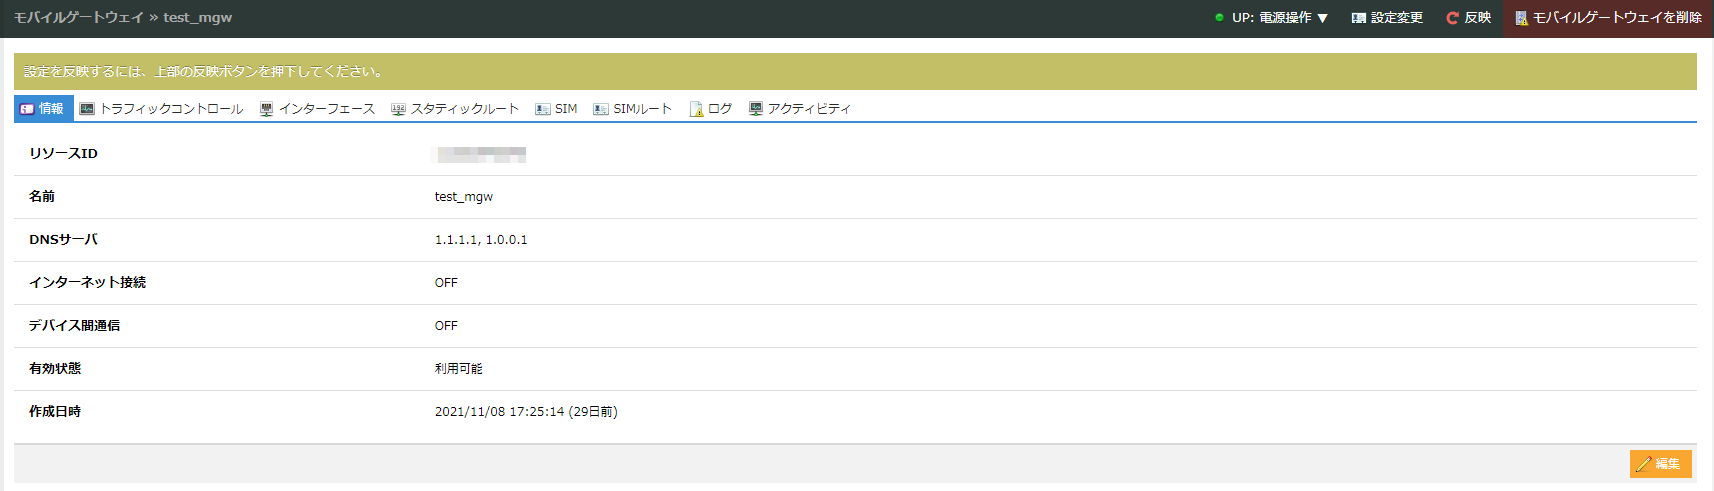
Task: Click the モバイルゲートウェイを削除 delete icon
Action: click(x=1521, y=18)
